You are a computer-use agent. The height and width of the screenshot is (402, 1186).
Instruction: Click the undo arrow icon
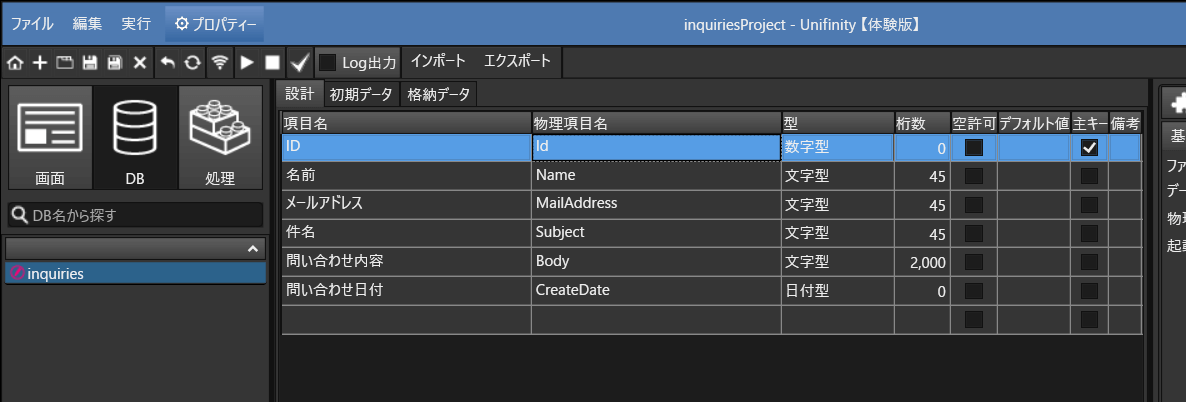[167, 63]
